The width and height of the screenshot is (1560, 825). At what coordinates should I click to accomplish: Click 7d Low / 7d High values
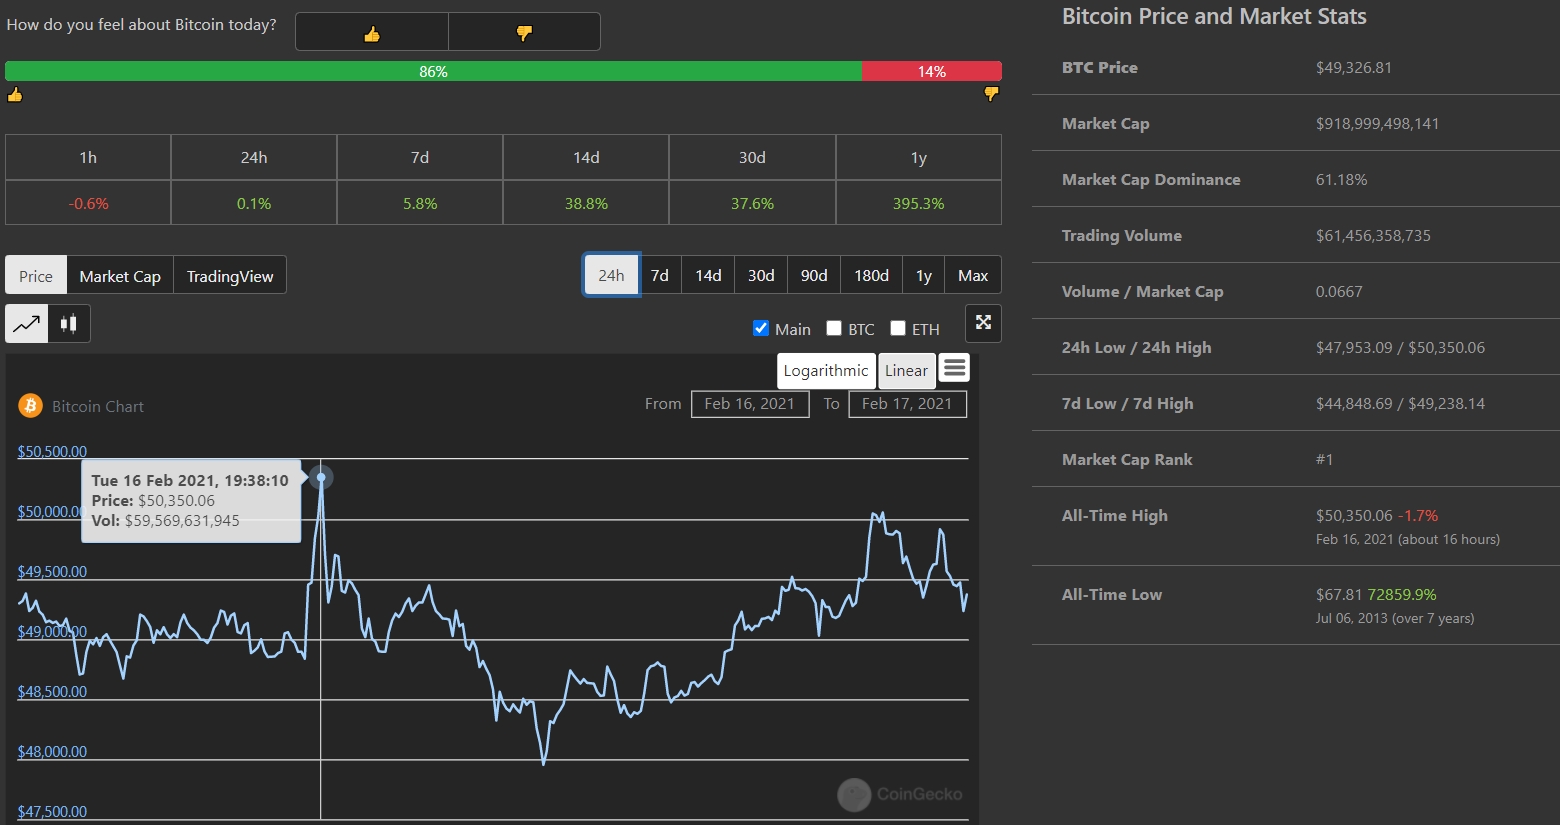tap(1400, 404)
